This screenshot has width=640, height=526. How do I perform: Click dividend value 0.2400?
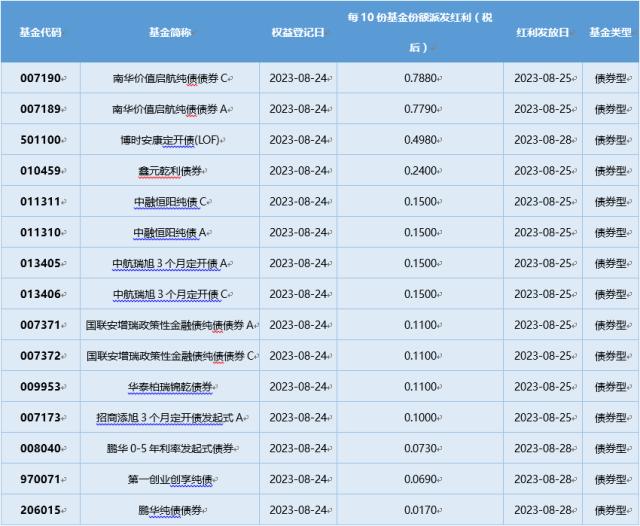[420, 171]
